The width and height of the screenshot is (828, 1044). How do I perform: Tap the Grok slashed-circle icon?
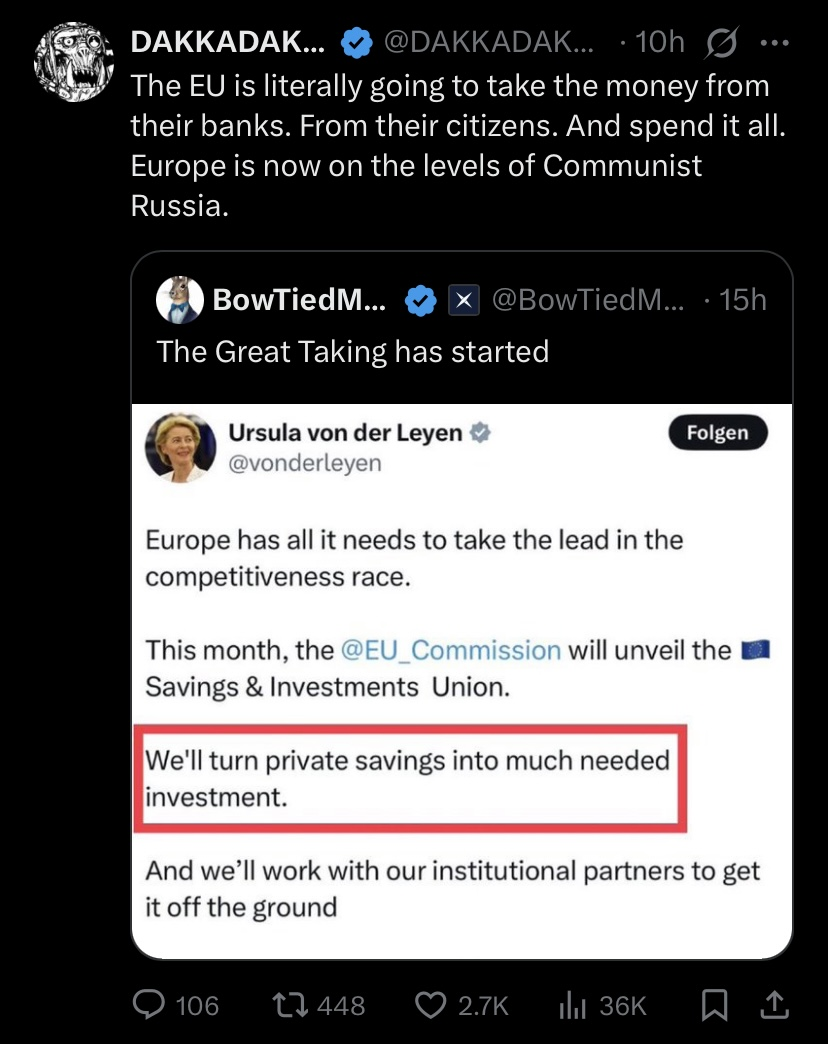pyautogui.click(x=720, y=42)
